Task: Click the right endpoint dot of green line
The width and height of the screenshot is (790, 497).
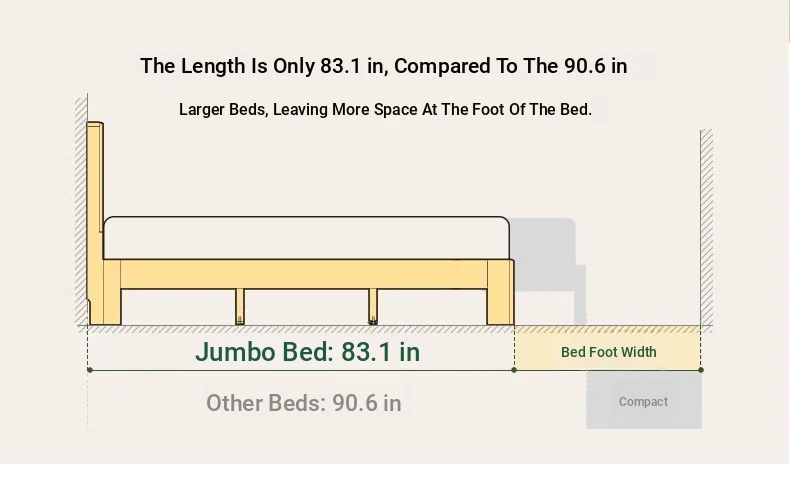Action: coord(701,370)
